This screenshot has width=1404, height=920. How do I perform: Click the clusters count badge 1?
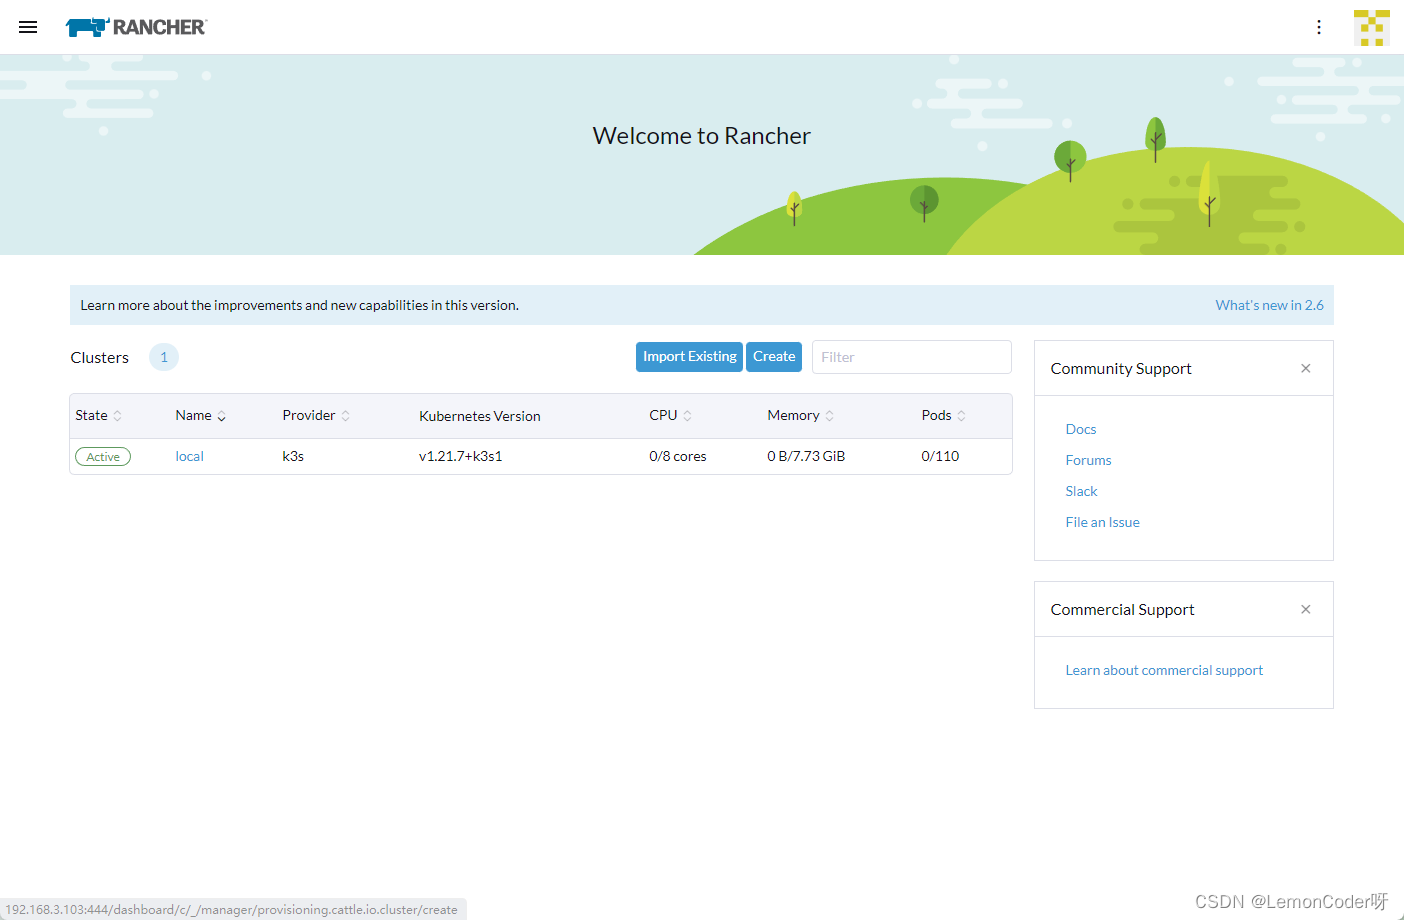tap(164, 357)
